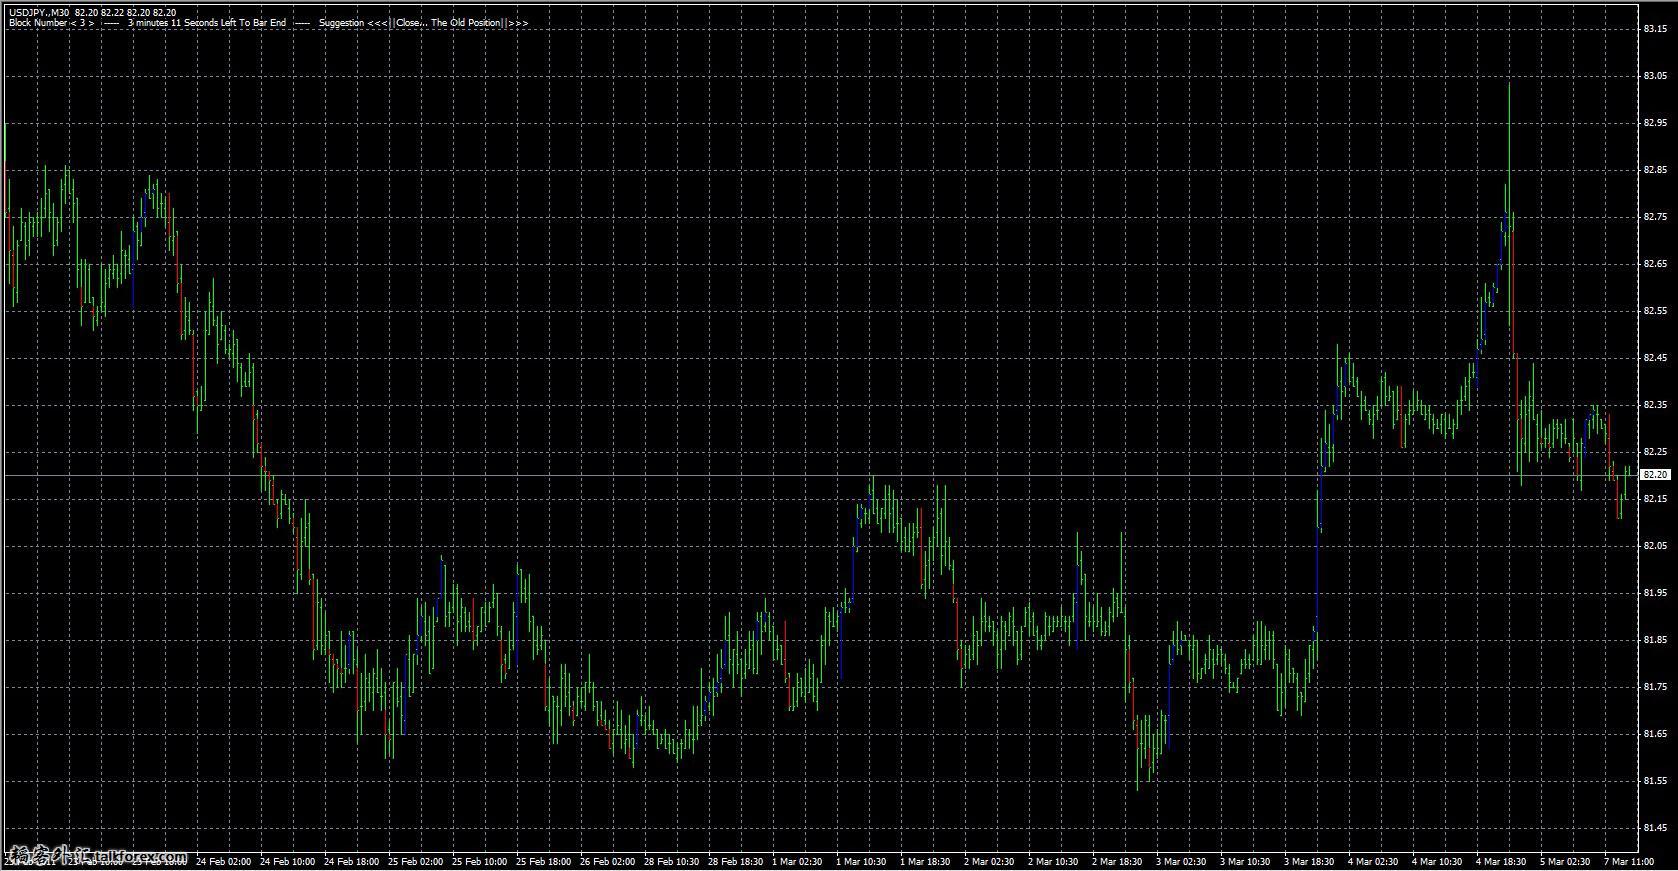Click the 83.15 price axis label

tap(1654, 29)
